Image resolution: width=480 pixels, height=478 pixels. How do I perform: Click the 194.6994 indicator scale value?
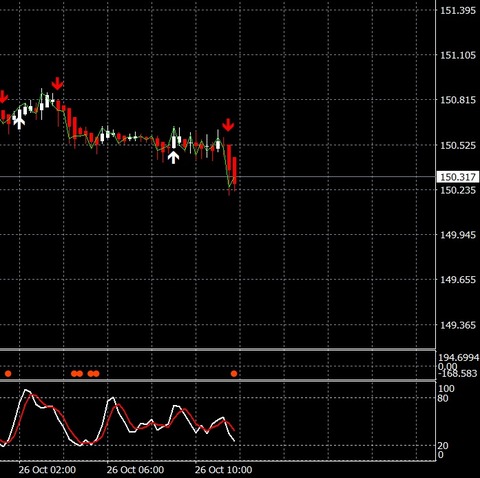tap(459, 358)
